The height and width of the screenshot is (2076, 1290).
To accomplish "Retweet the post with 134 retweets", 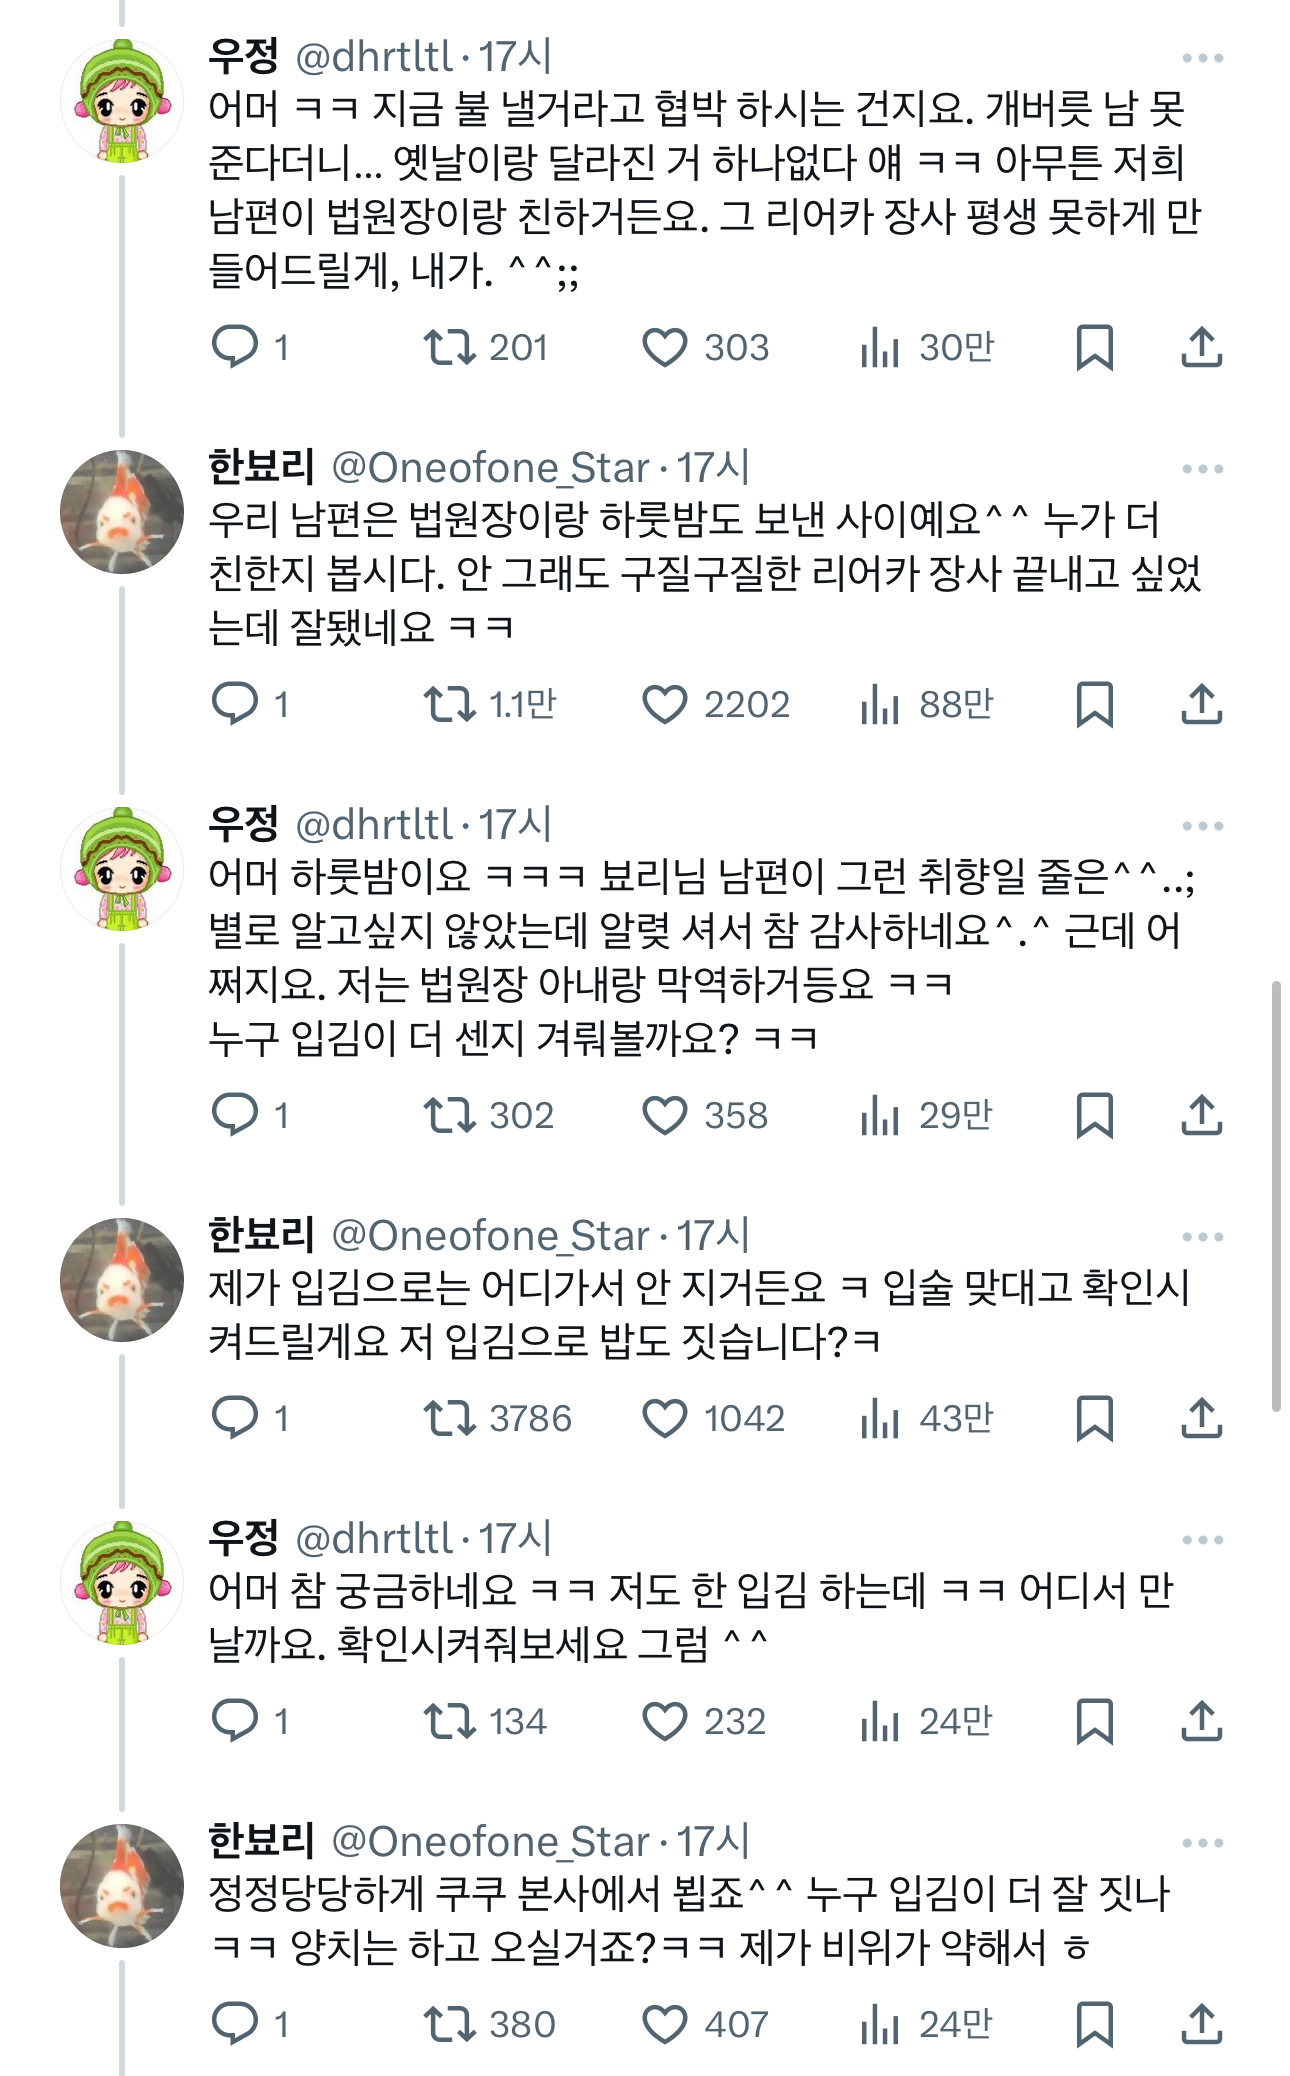I will (x=449, y=1721).
